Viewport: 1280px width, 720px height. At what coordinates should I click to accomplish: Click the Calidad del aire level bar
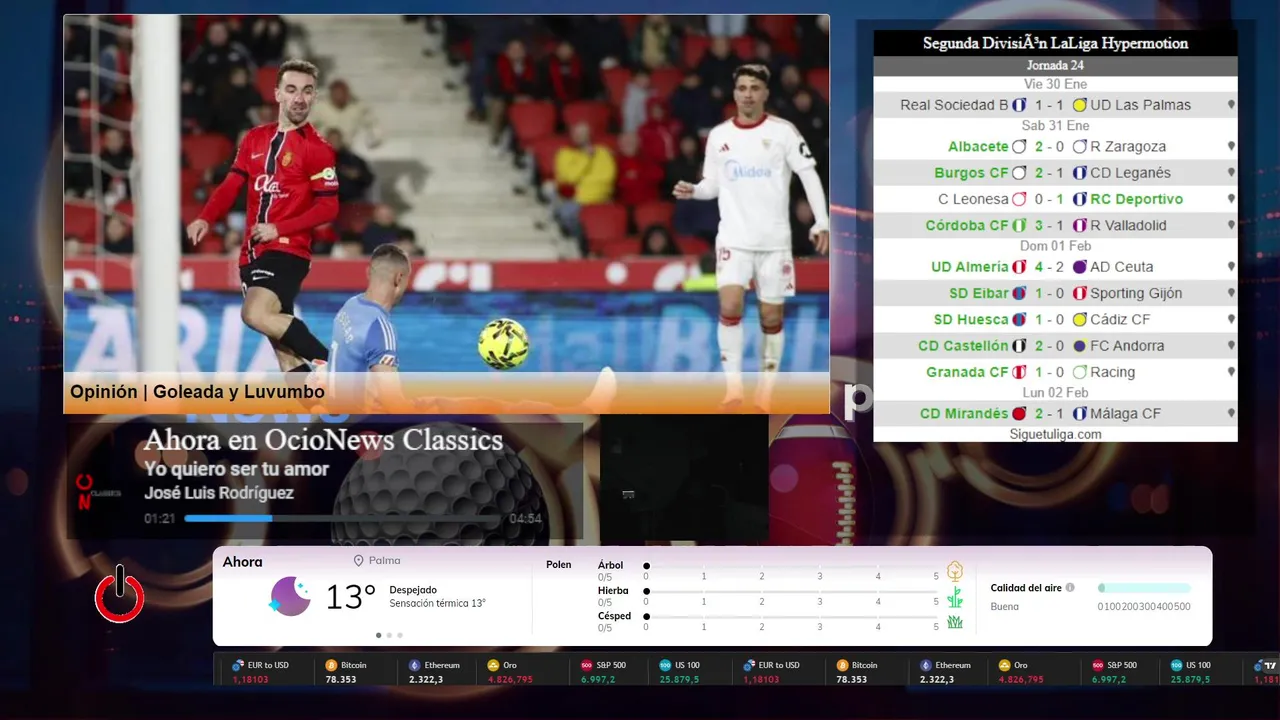1144,588
